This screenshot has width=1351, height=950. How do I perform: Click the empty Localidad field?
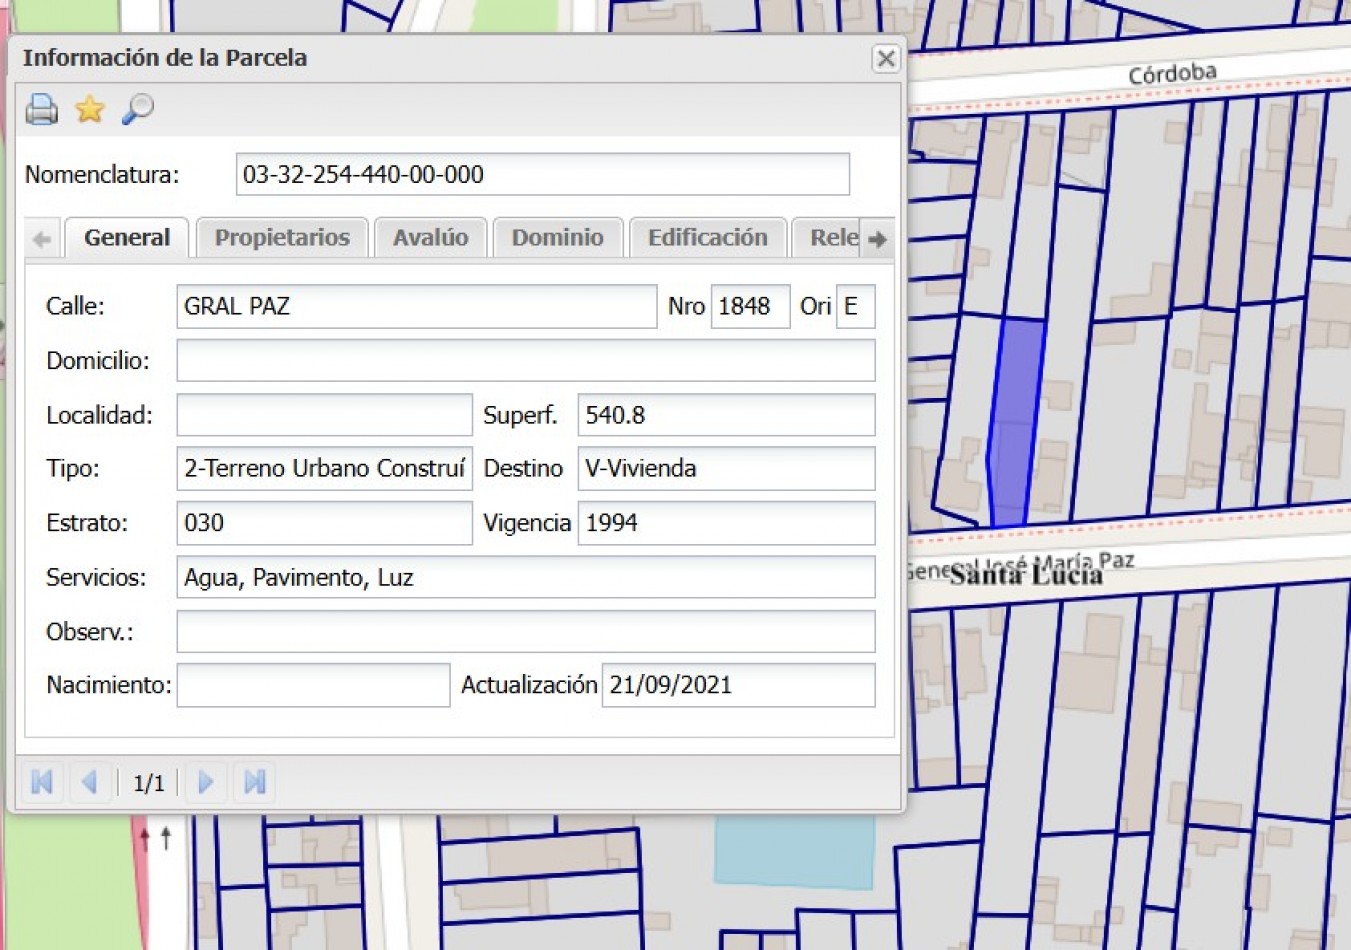(x=324, y=415)
